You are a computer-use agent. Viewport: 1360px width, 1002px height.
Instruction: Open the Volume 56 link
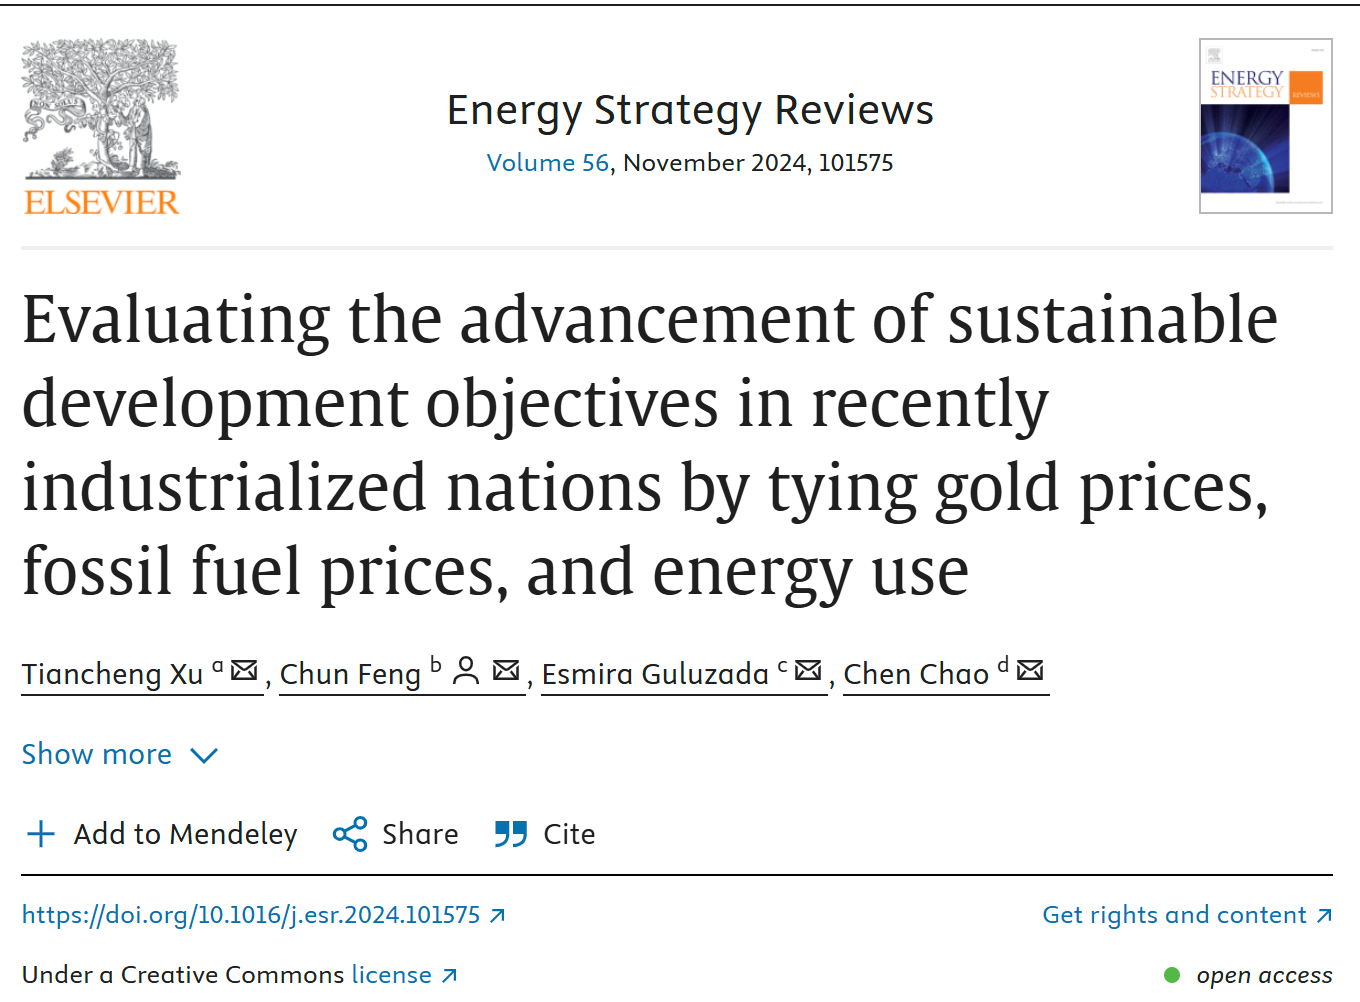coord(548,163)
